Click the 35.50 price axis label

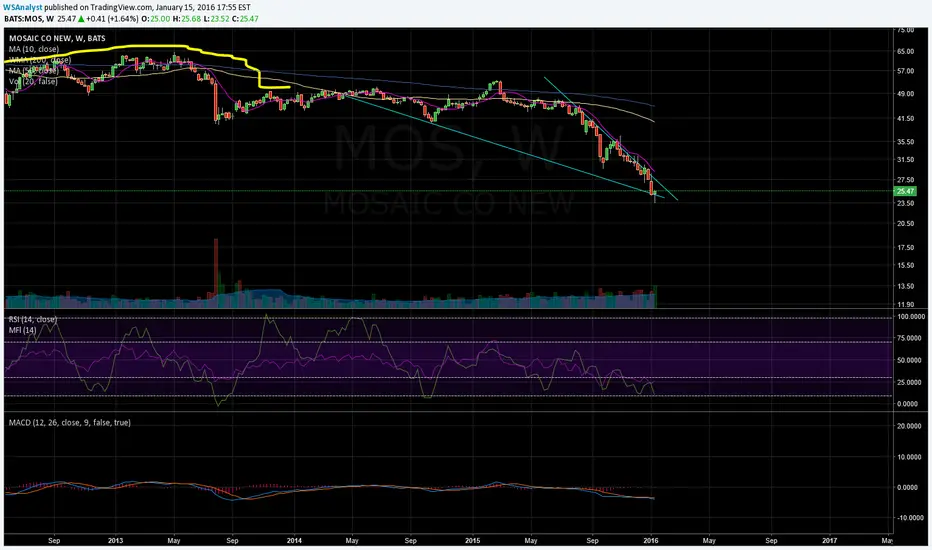click(x=905, y=142)
